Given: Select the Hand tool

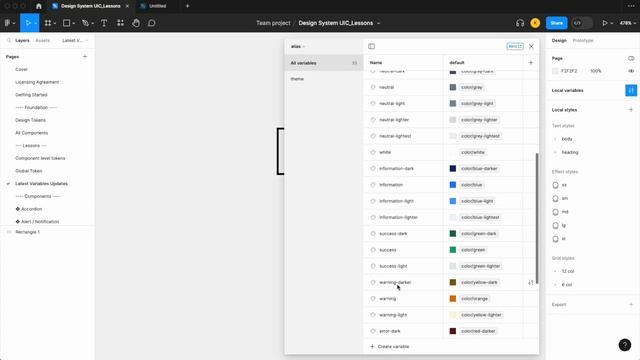Looking at the screenshot, I should coord(136,23).
